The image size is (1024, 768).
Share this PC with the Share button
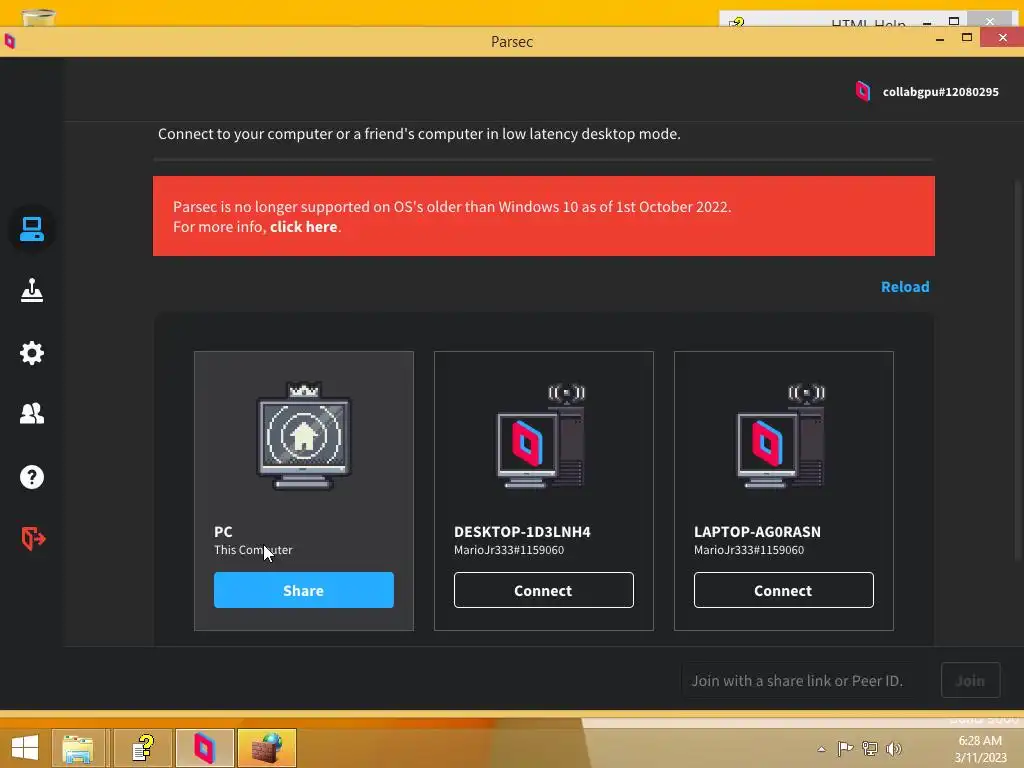[304, 590]
